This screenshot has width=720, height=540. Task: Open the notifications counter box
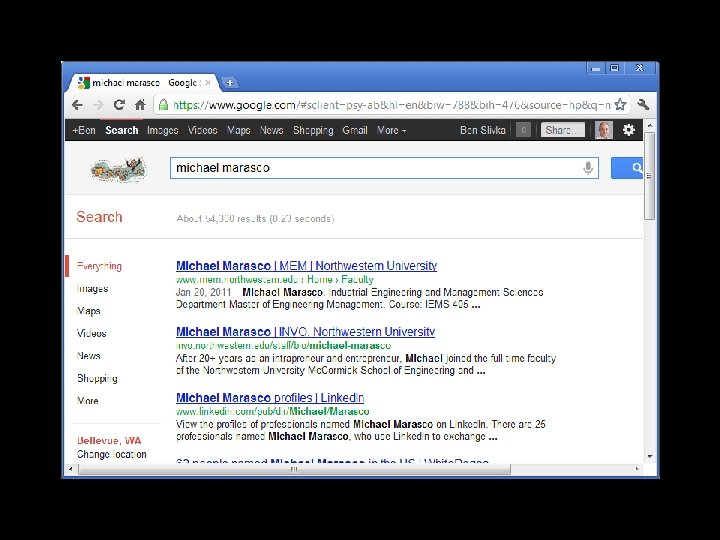coord(523,130)
